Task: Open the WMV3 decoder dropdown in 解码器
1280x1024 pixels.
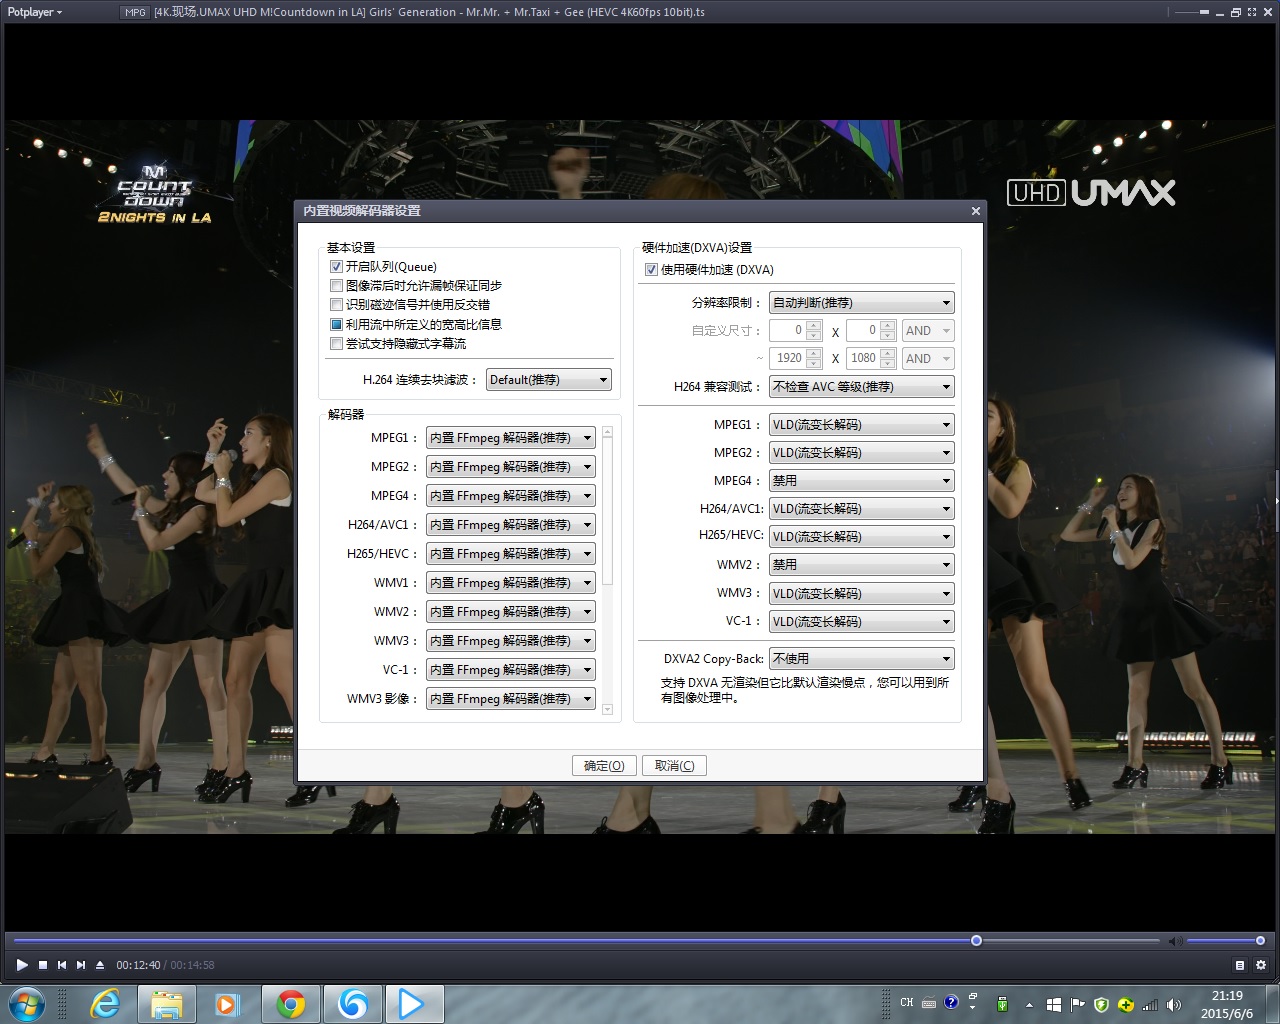Action: 511,641
